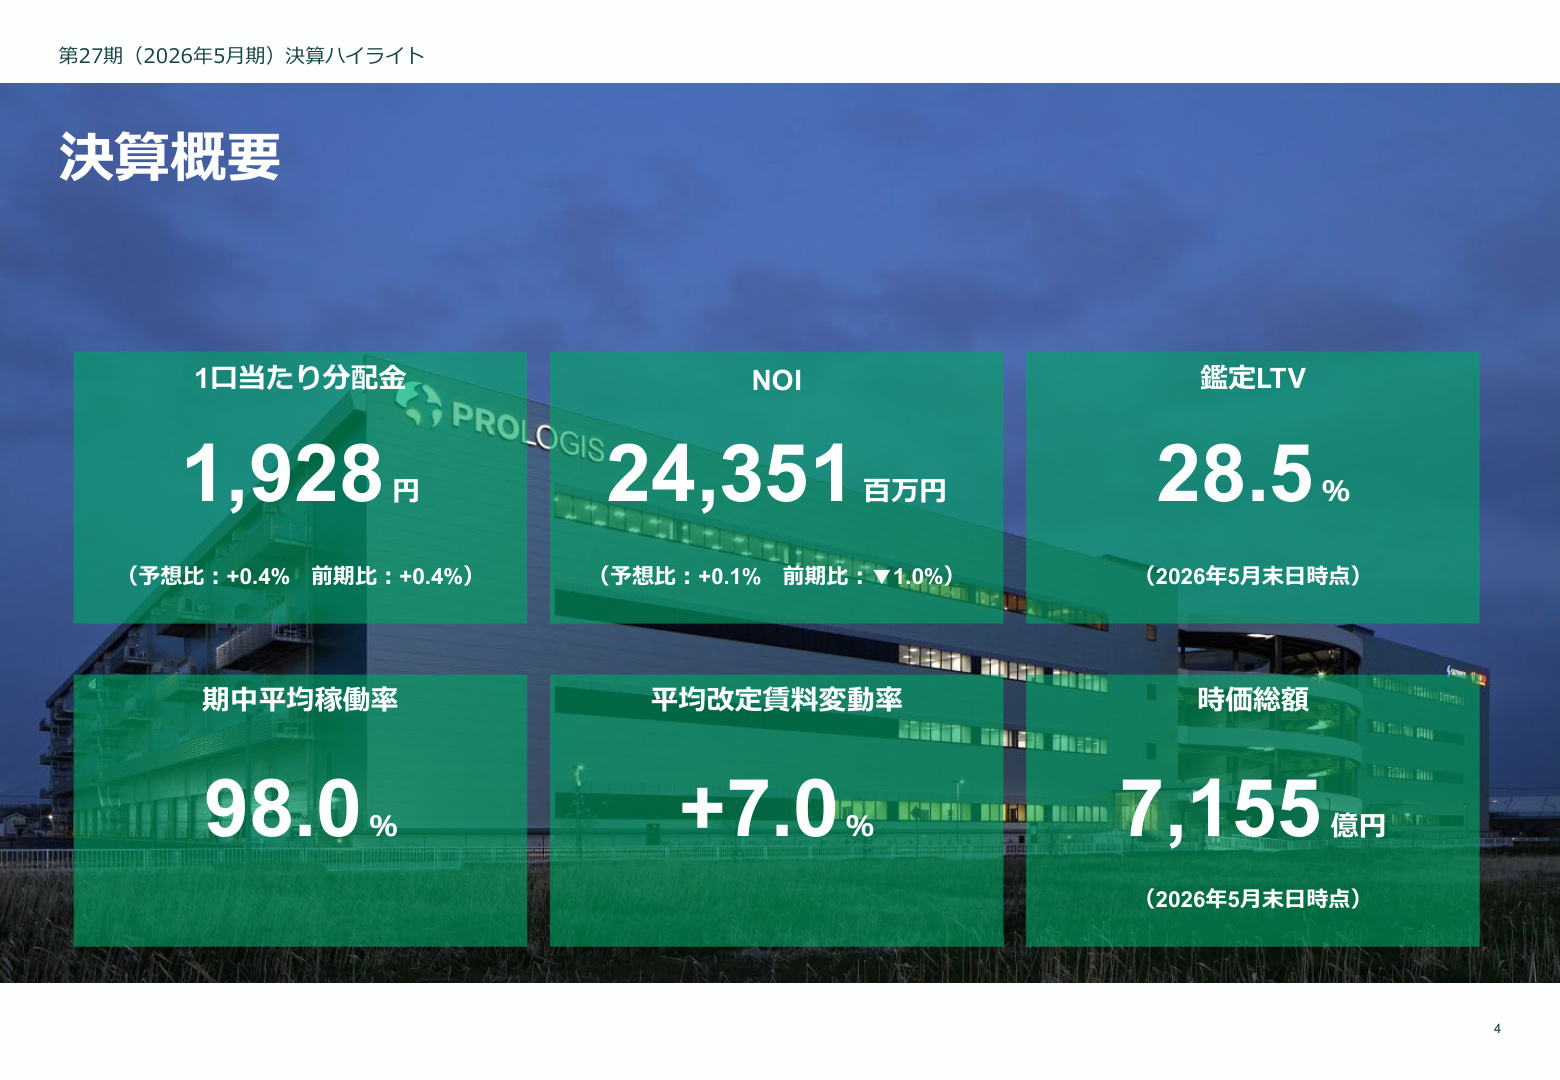The width and height of the screenshot is (1560, 1080).
Task: Click the Prologis globe logo on building
Action: tap(419, 403)
